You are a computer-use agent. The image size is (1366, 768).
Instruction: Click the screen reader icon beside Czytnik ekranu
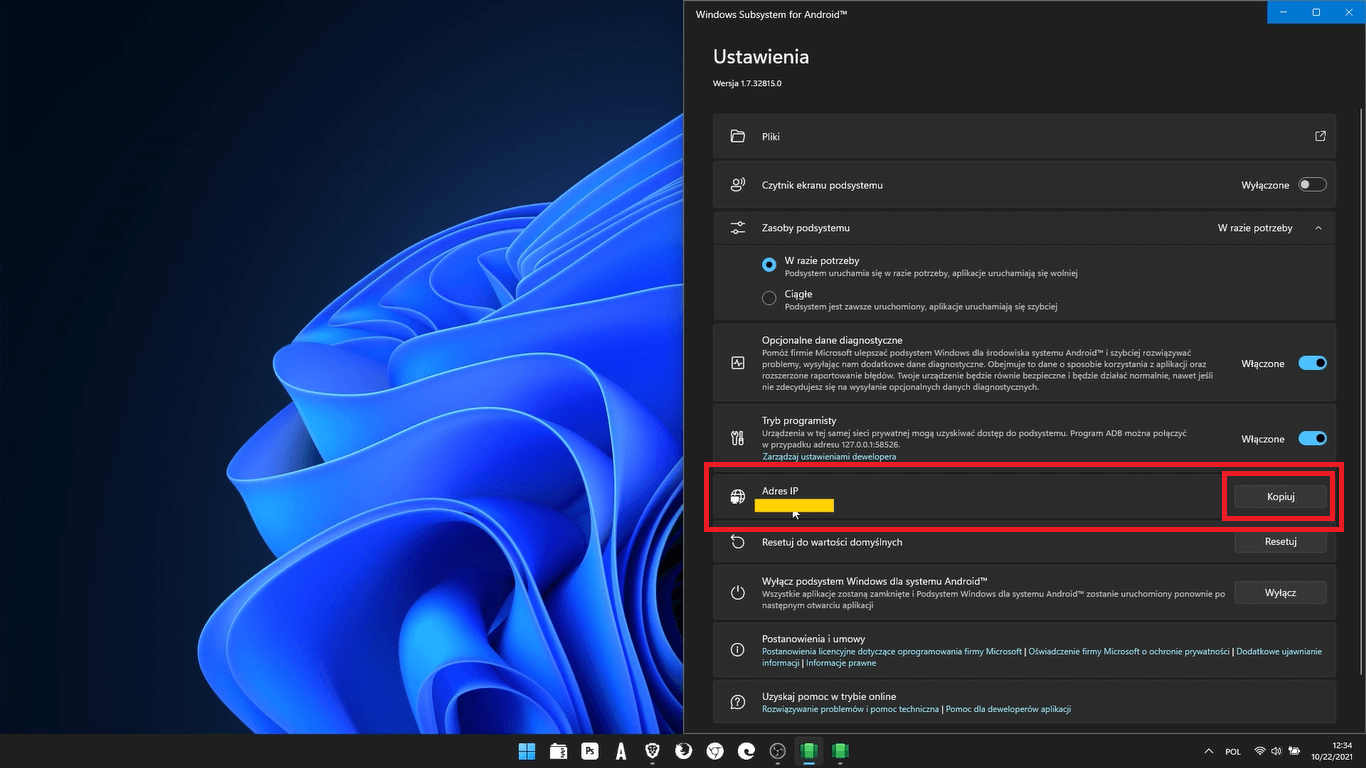point(738,185)
